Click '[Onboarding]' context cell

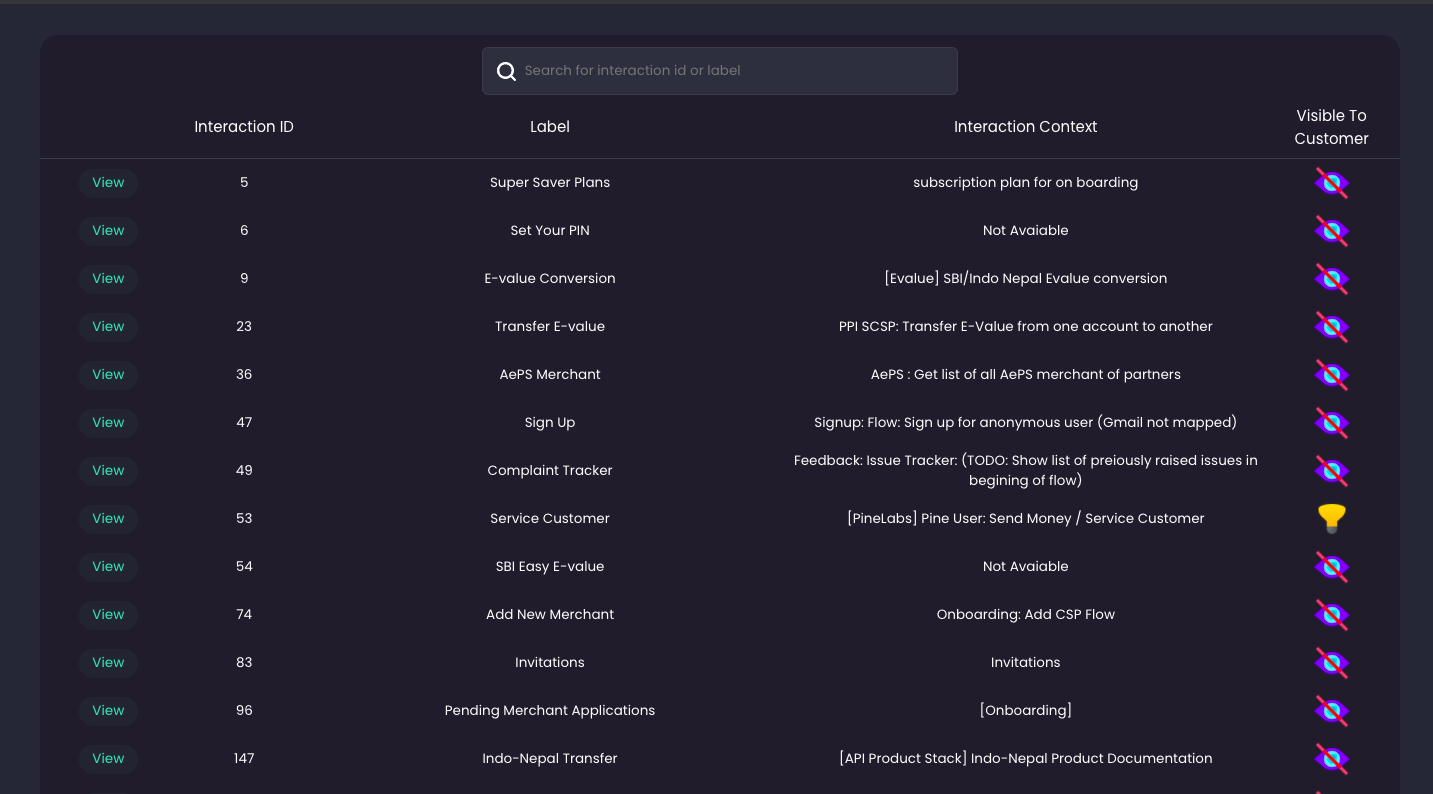point(1025,711)
